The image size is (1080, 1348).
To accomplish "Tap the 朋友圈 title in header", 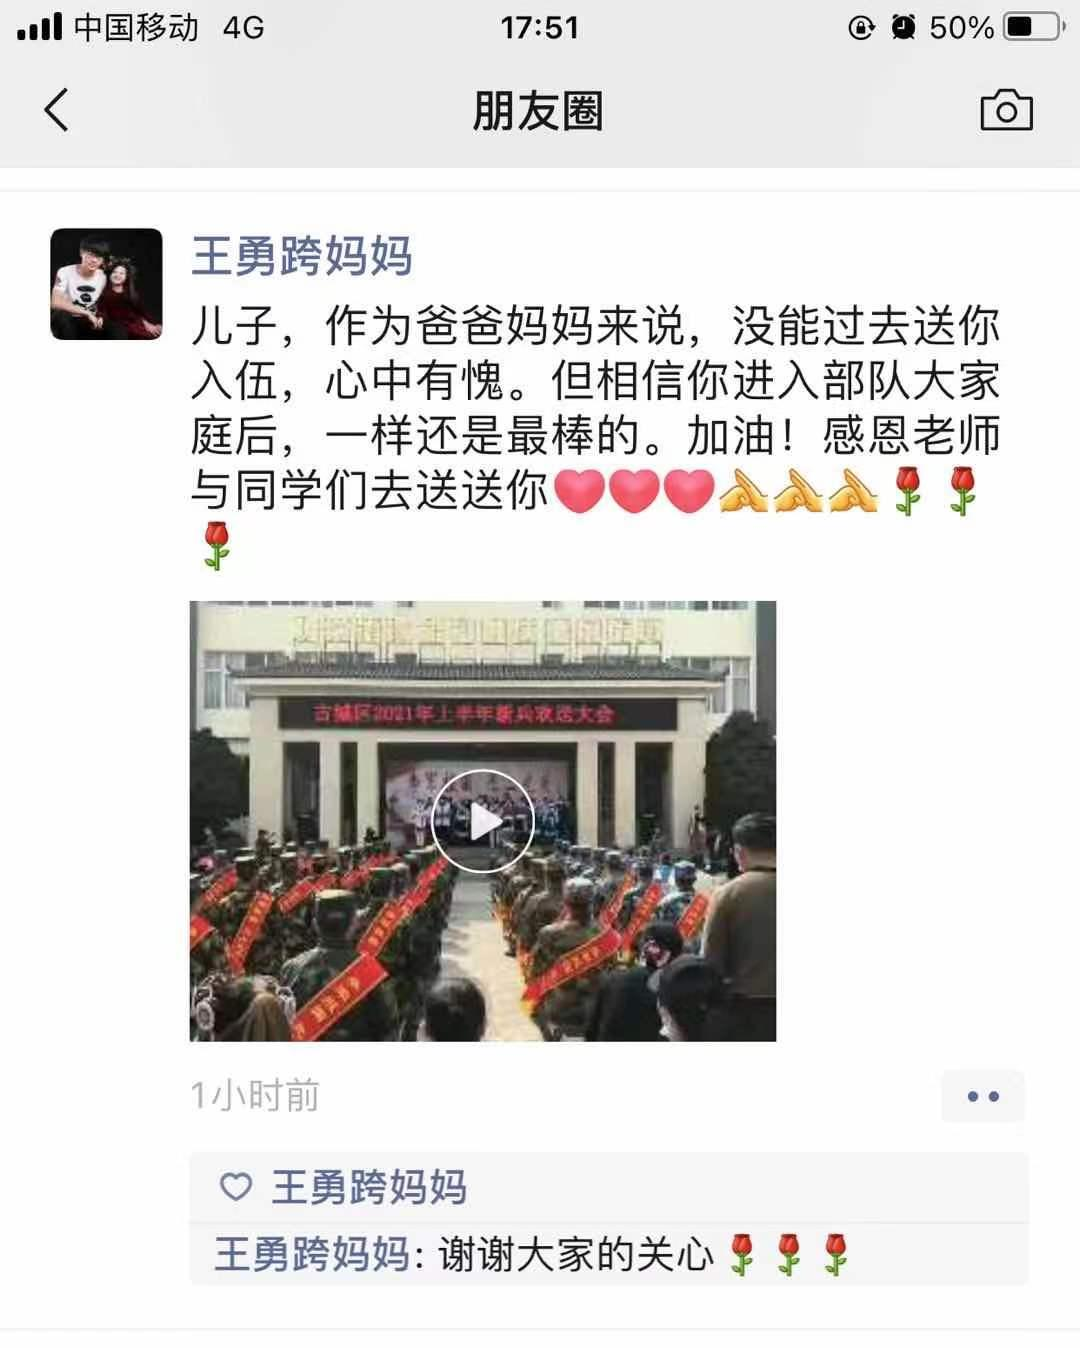I will [x=538, y=110].
